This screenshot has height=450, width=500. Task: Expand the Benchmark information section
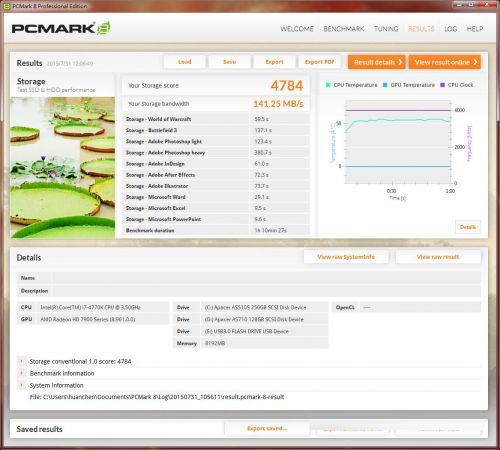(x=21, y=373)
